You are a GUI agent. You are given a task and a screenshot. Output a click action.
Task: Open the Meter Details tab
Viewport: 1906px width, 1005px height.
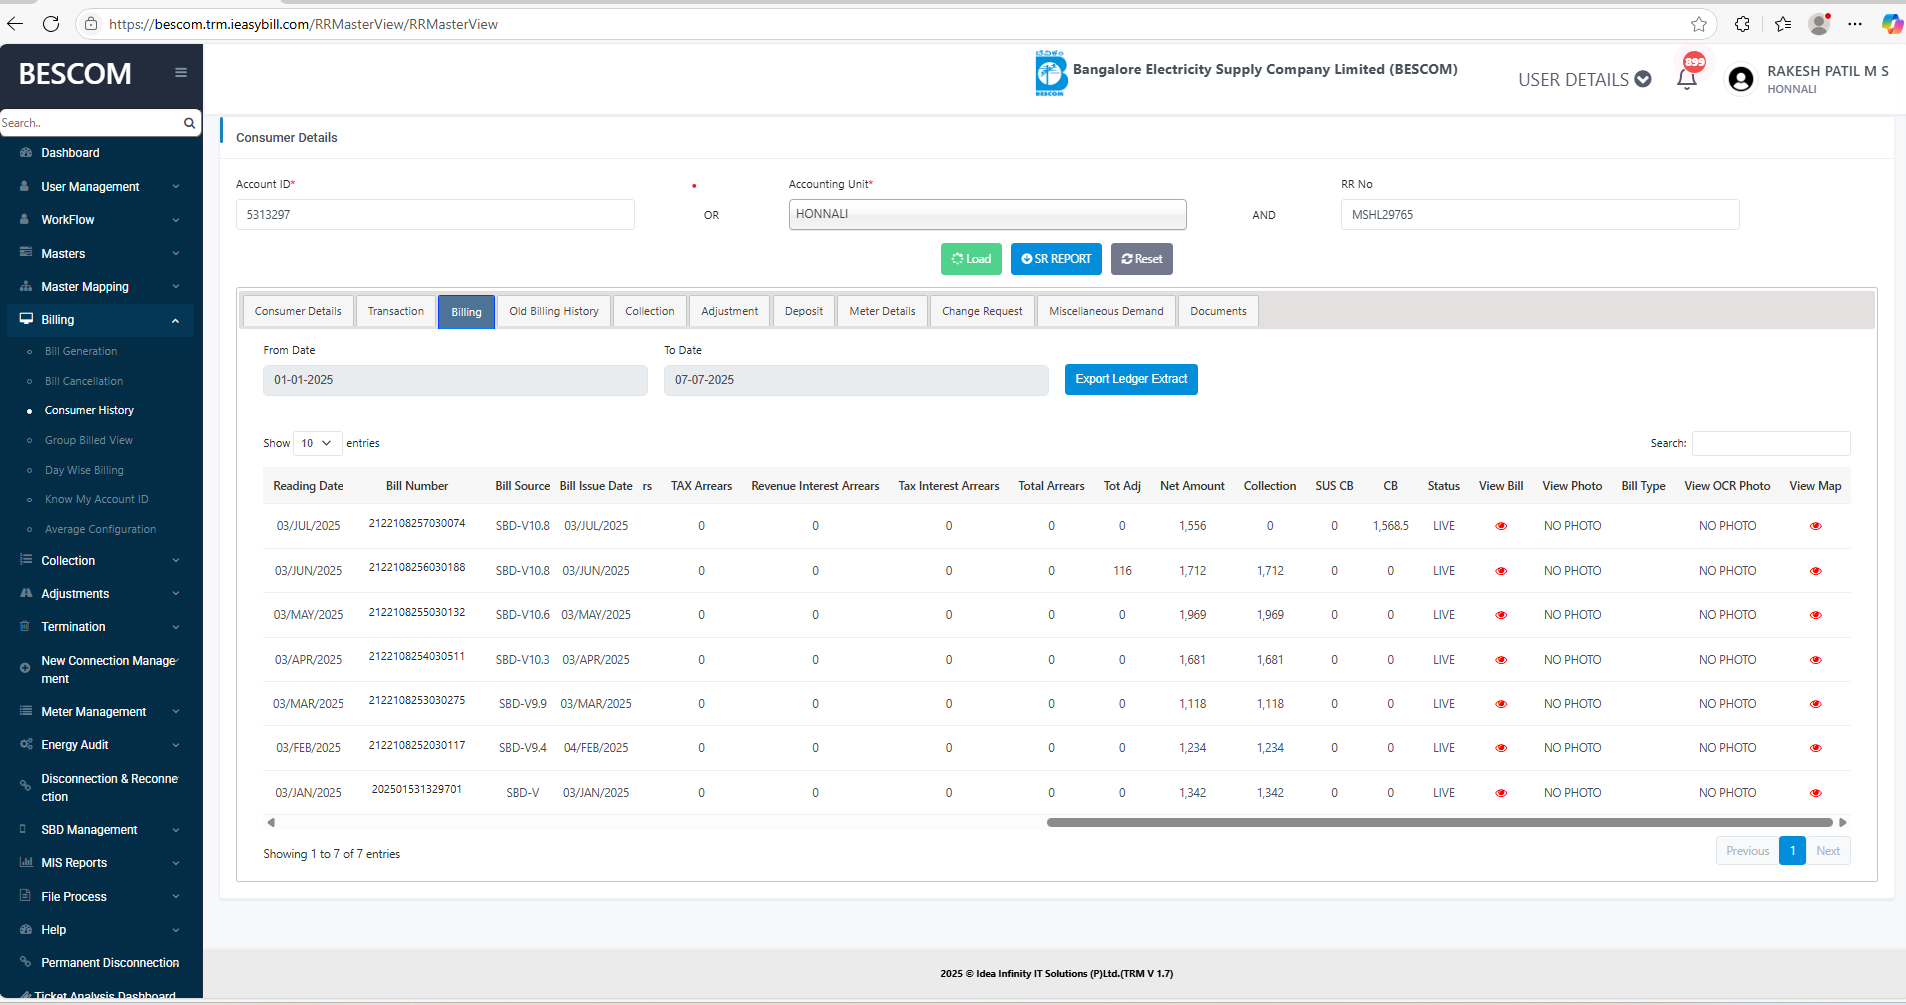click(882, 311)
